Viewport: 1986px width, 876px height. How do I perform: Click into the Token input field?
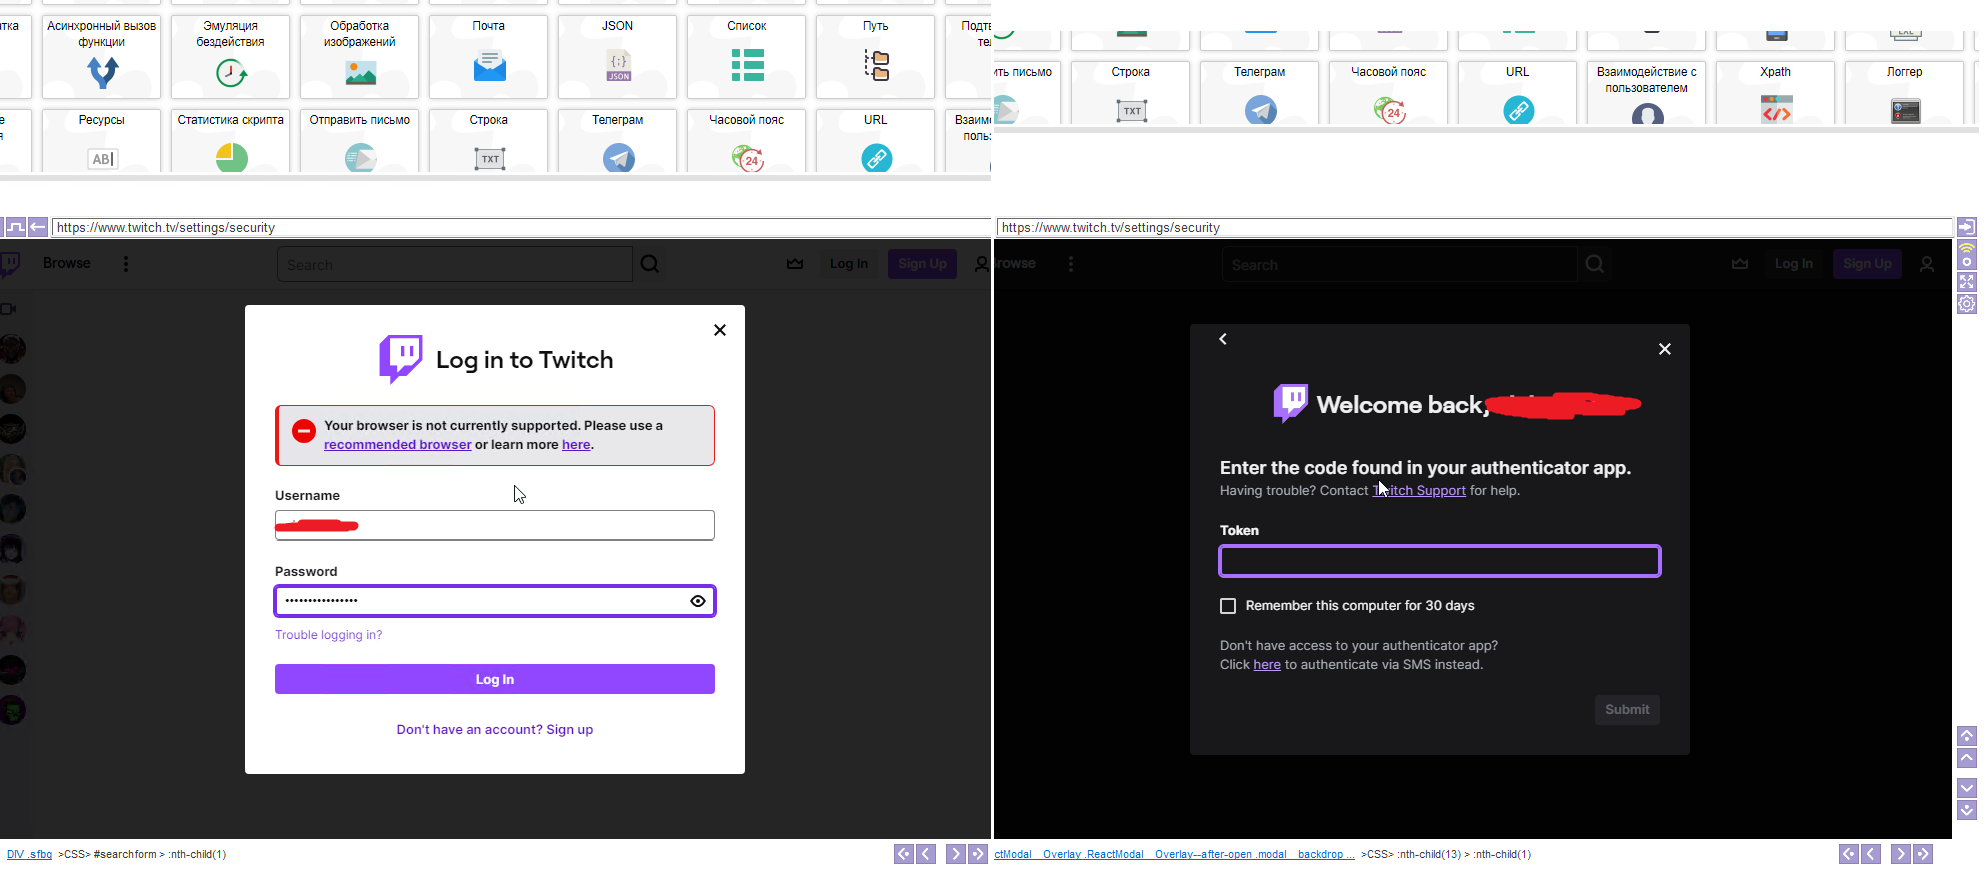pyautogui.click(x=1439, y=562)
